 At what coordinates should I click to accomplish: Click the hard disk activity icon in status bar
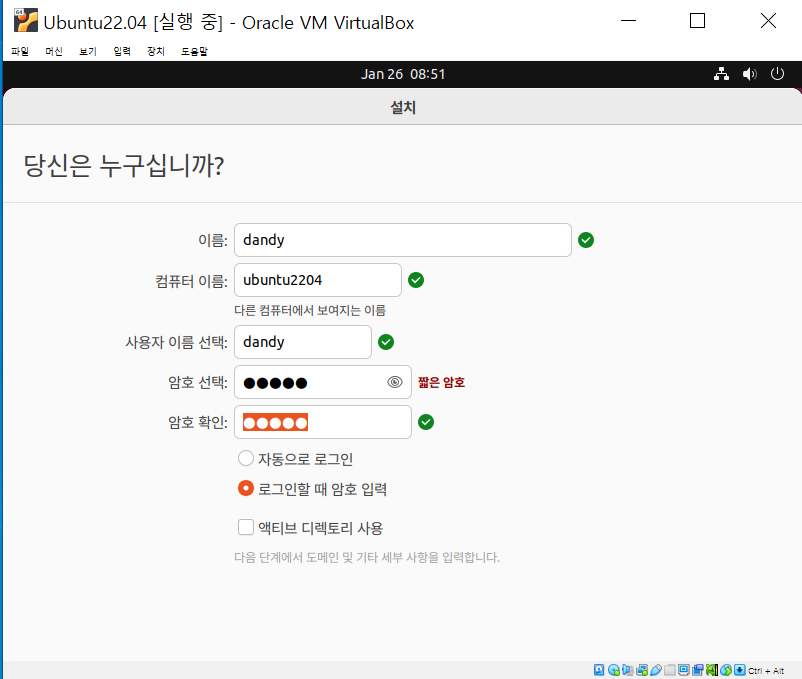tap(599, 670)
